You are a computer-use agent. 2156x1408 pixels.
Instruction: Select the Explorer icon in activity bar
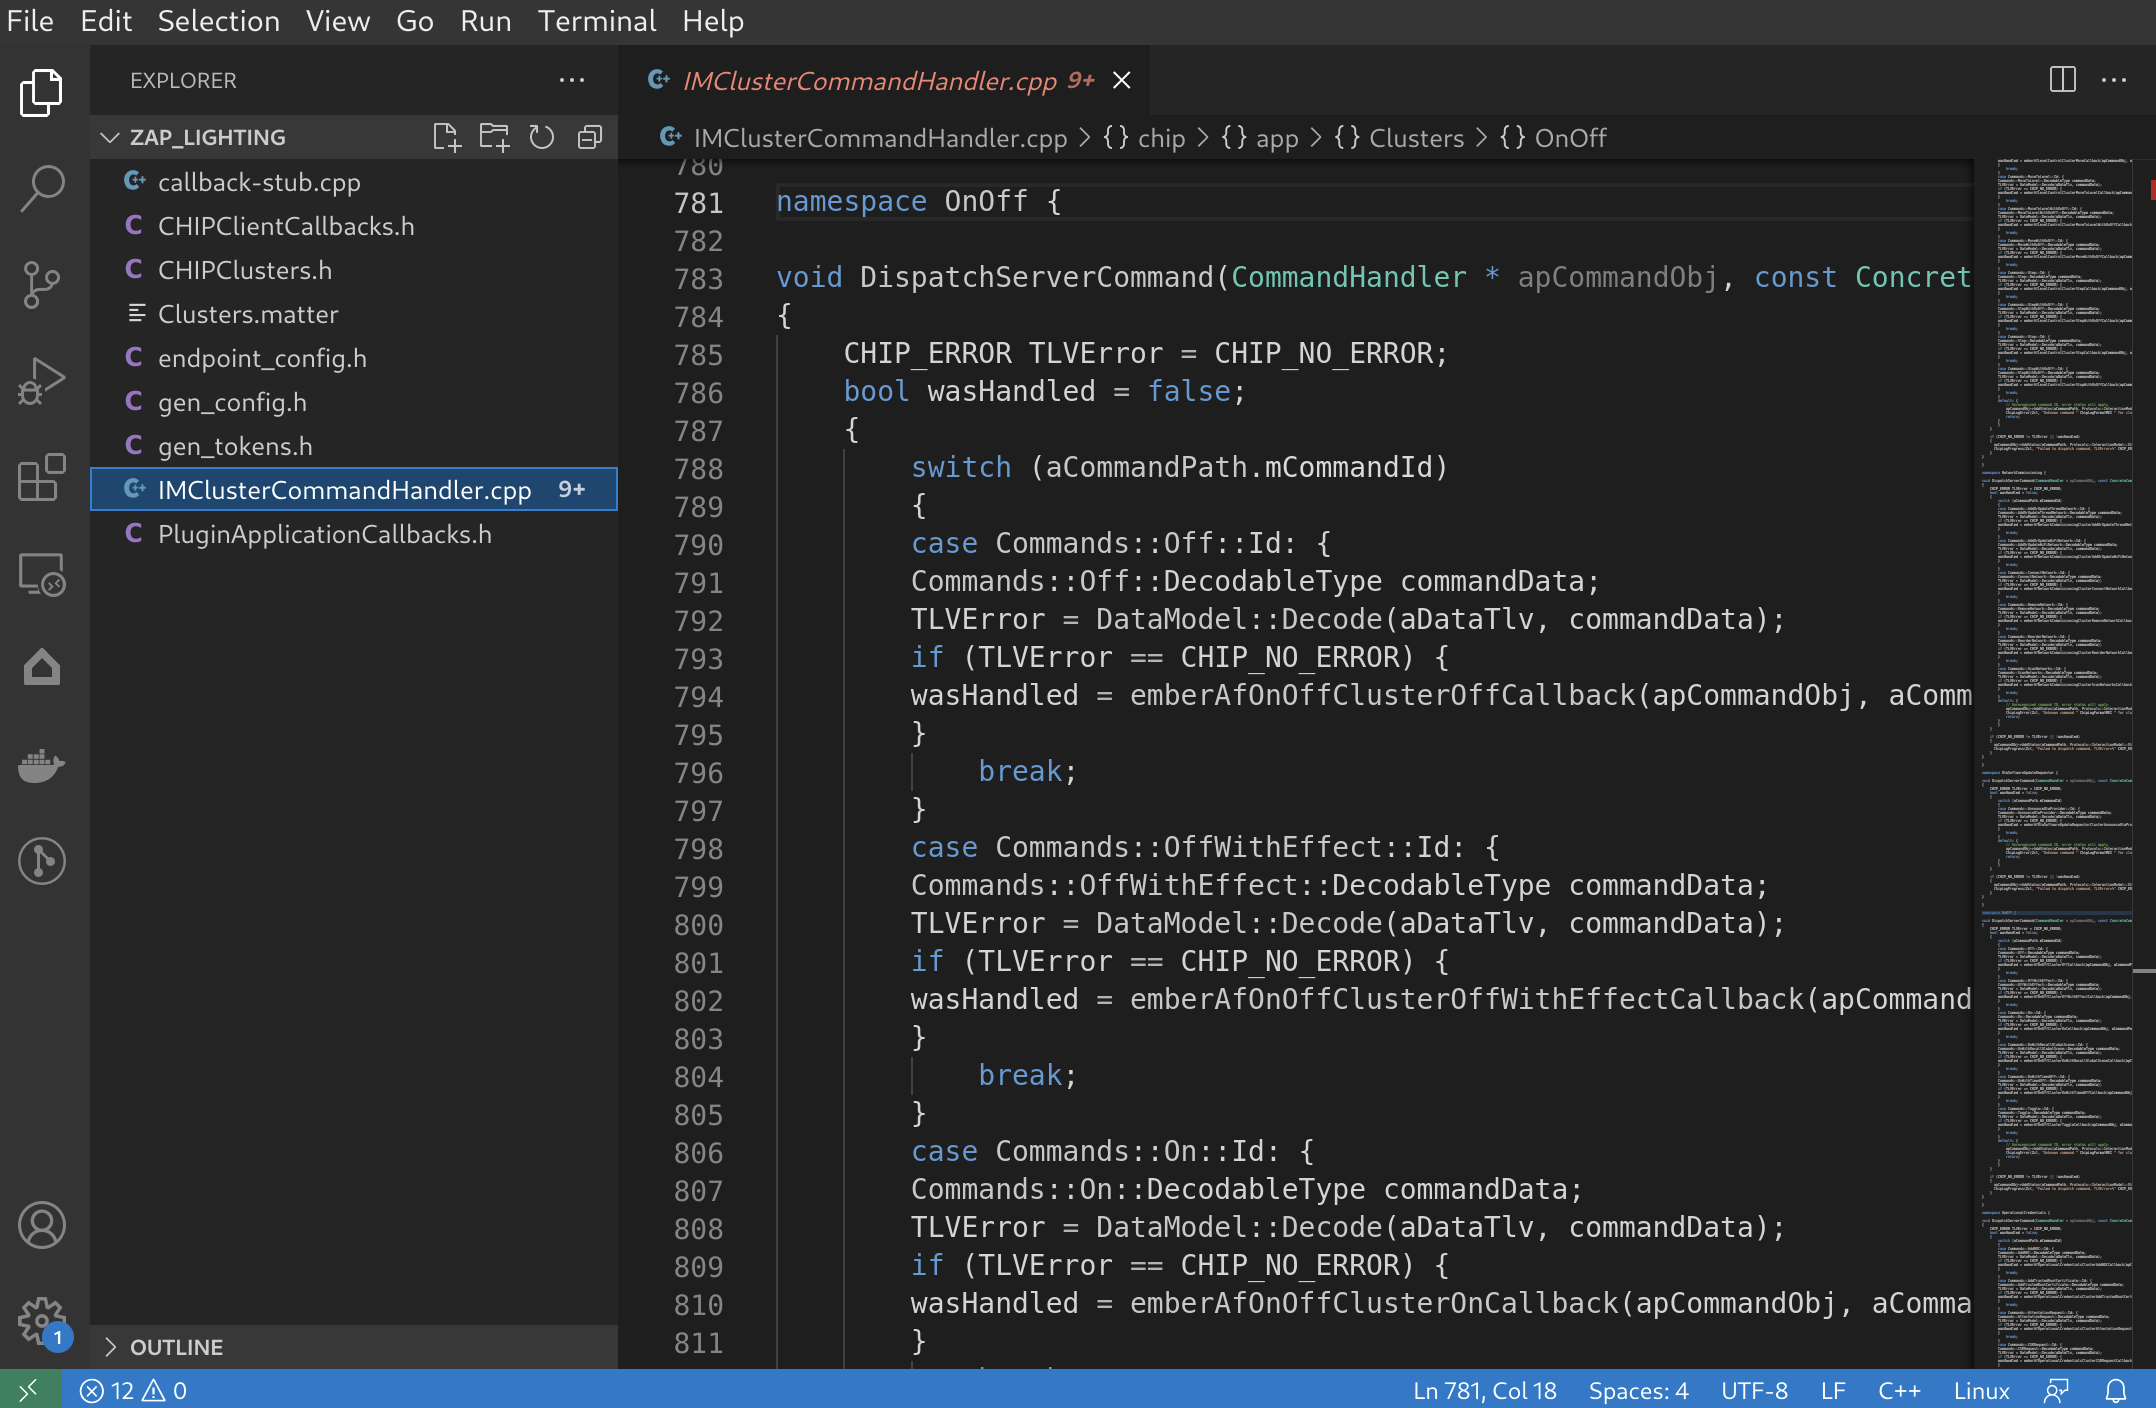coord(42,91)
